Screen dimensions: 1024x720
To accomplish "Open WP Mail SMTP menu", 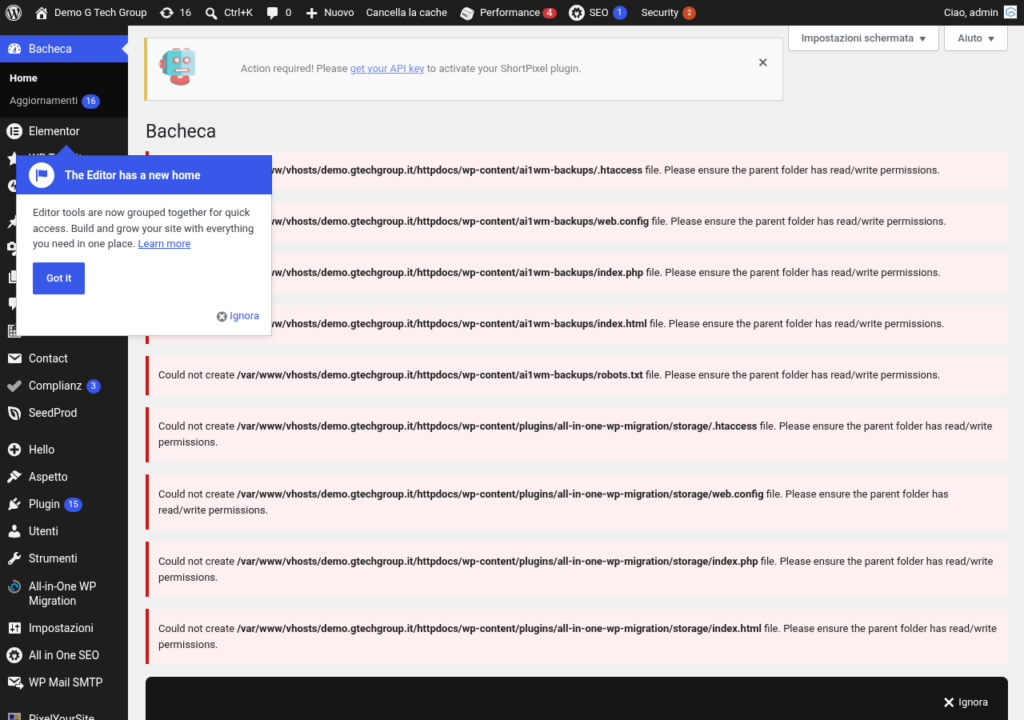I will click(x=64, y=682).
